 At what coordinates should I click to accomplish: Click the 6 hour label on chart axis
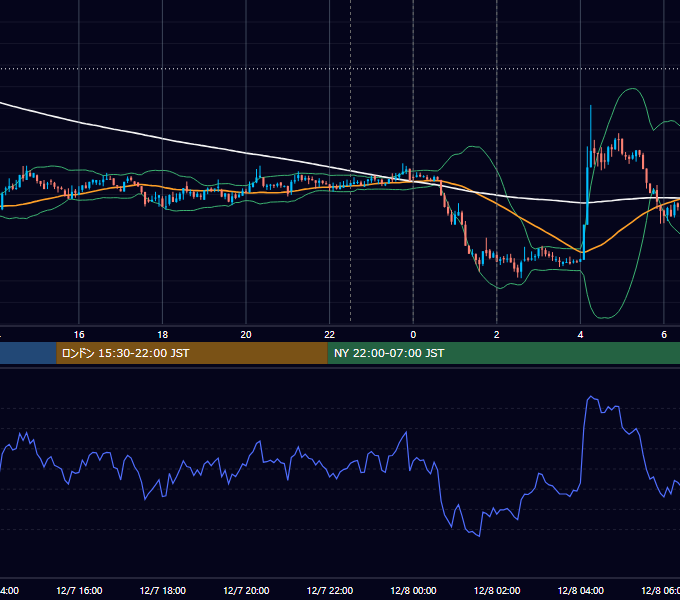664,335
